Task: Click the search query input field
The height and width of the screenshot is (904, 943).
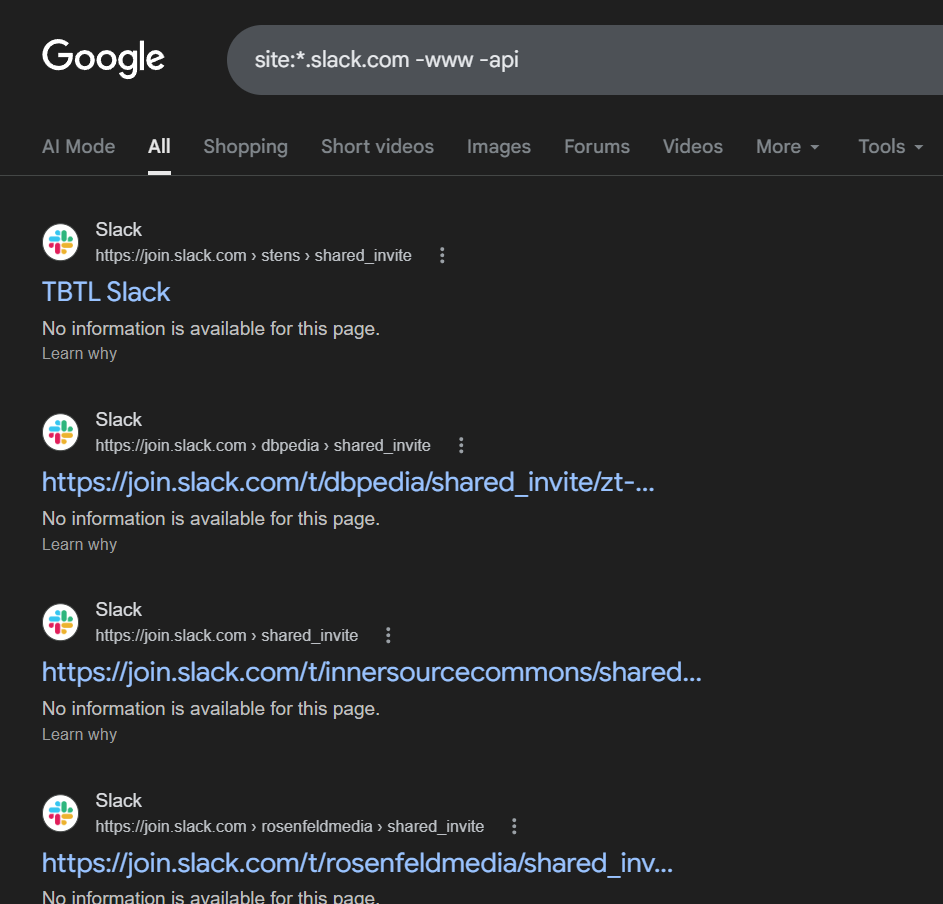Action: (580, 60)
